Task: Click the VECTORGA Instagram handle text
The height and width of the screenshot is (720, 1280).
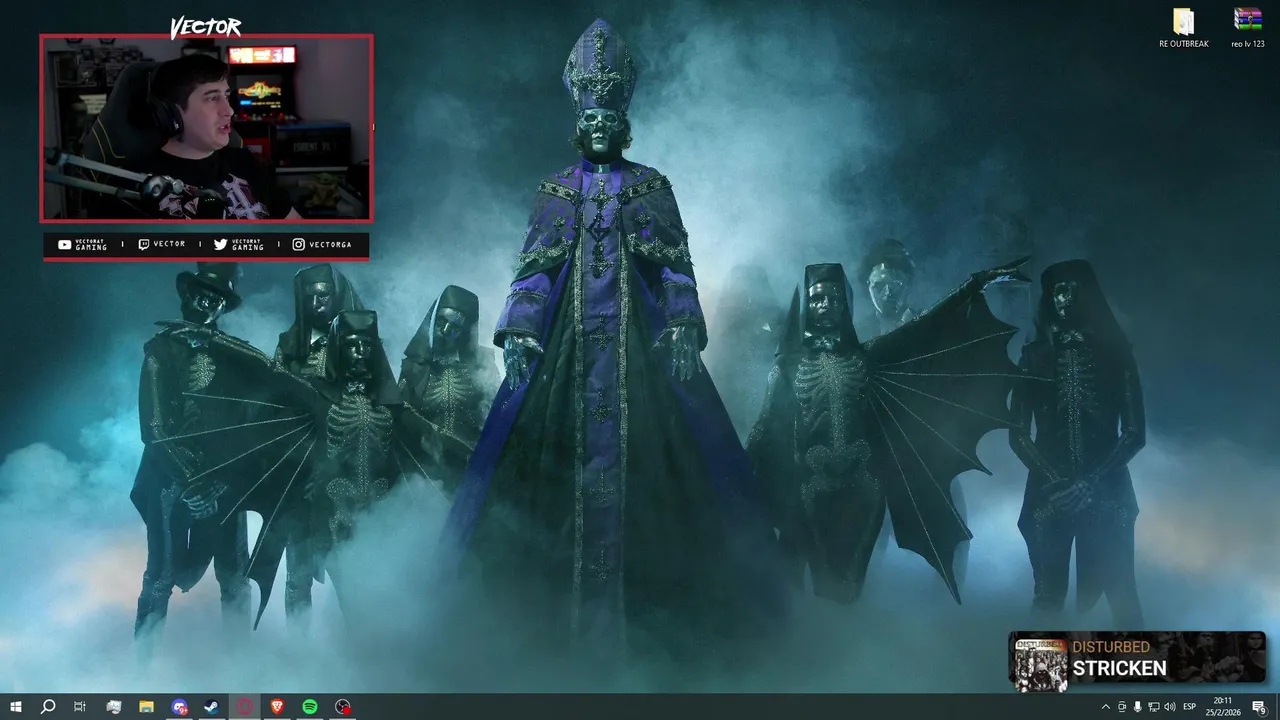Action: point(331,244)
